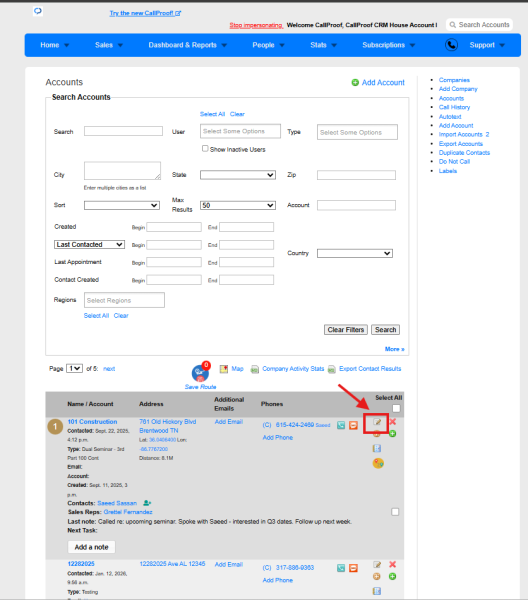
Task: Click teal call icon for 317-886-9363
Action: tap(341, 568)
